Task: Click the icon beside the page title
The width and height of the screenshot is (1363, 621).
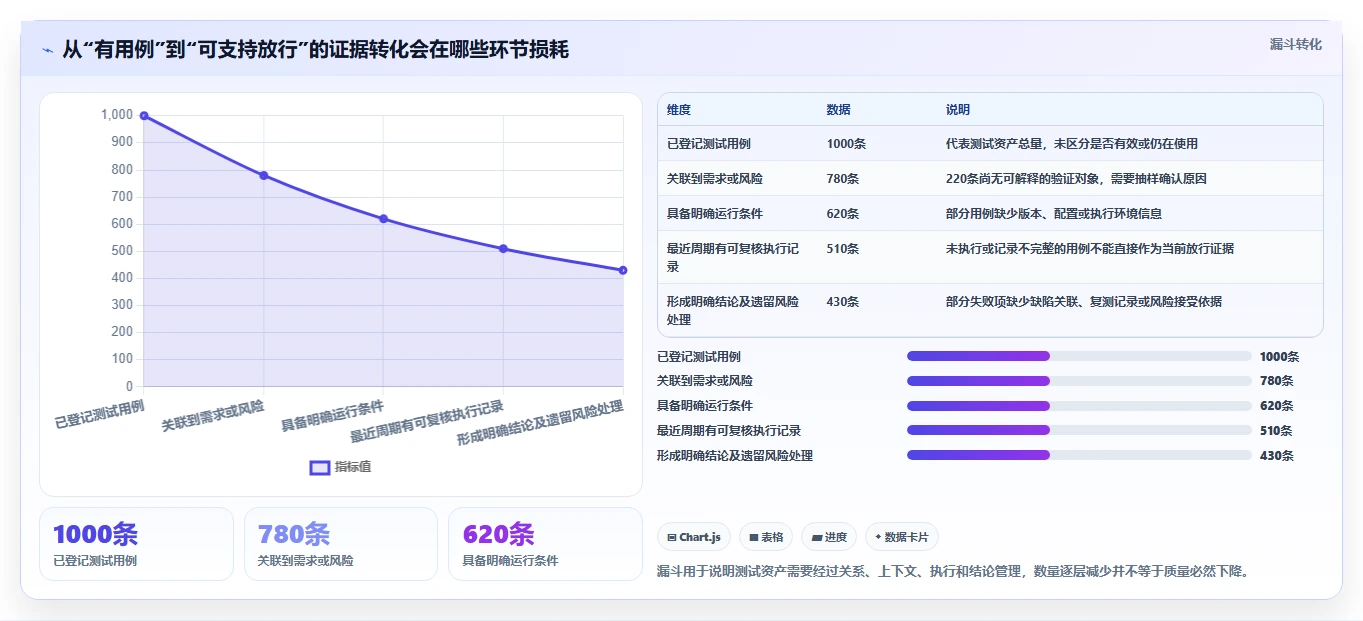Action: (47, 50)
